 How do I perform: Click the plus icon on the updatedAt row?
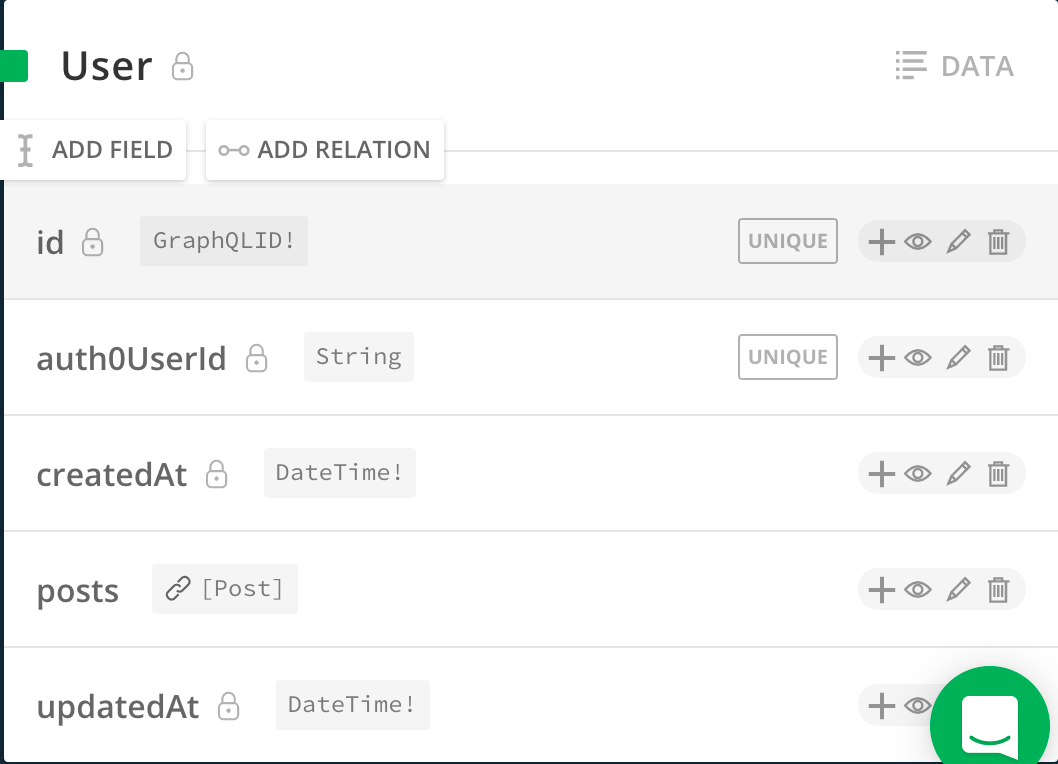click(x=881, y=705)
